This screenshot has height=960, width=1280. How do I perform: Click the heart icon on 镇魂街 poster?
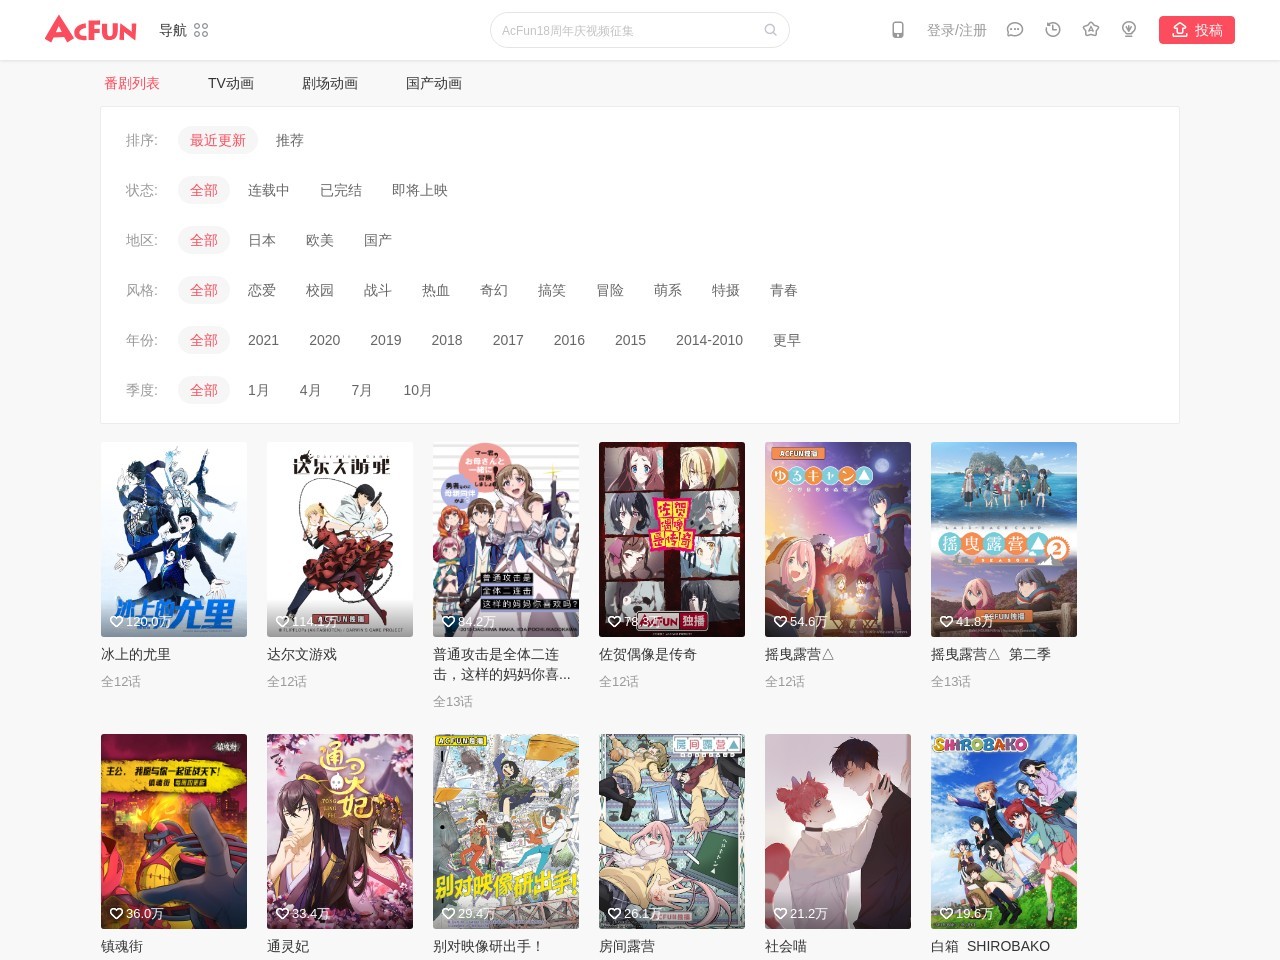coord(116,913)
